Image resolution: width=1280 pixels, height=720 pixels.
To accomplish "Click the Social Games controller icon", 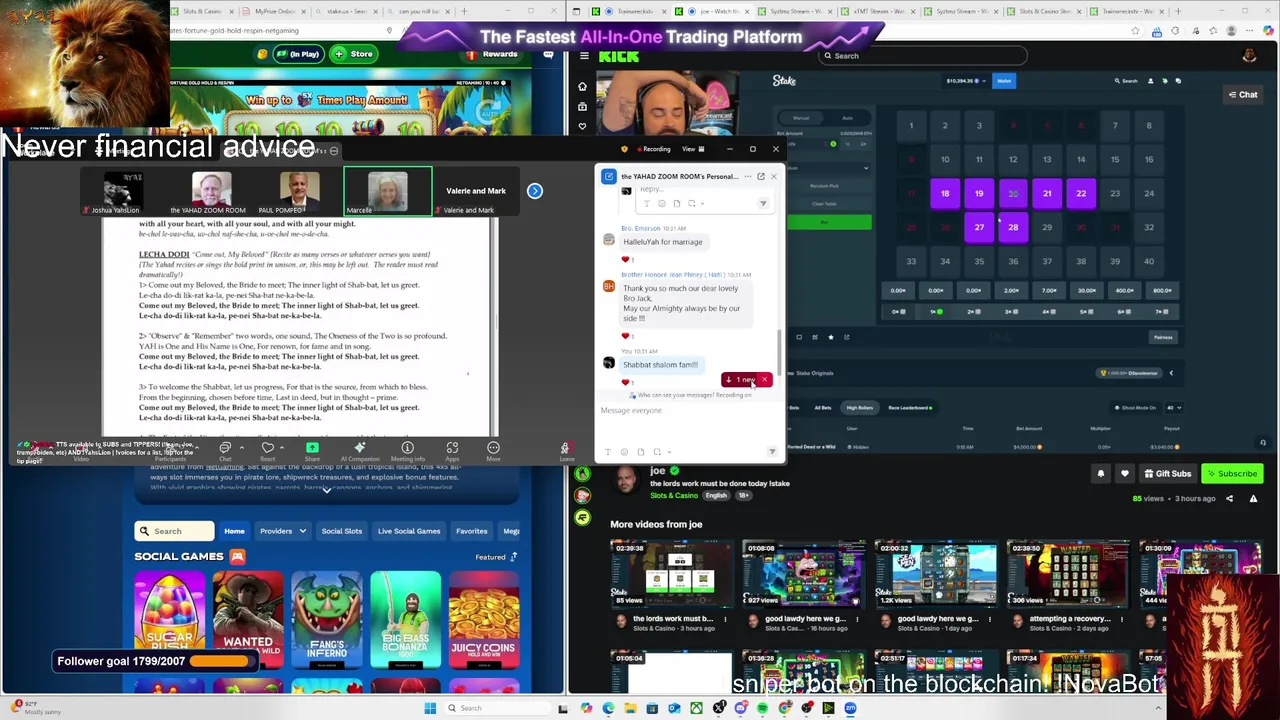I will tap(237, 556).
